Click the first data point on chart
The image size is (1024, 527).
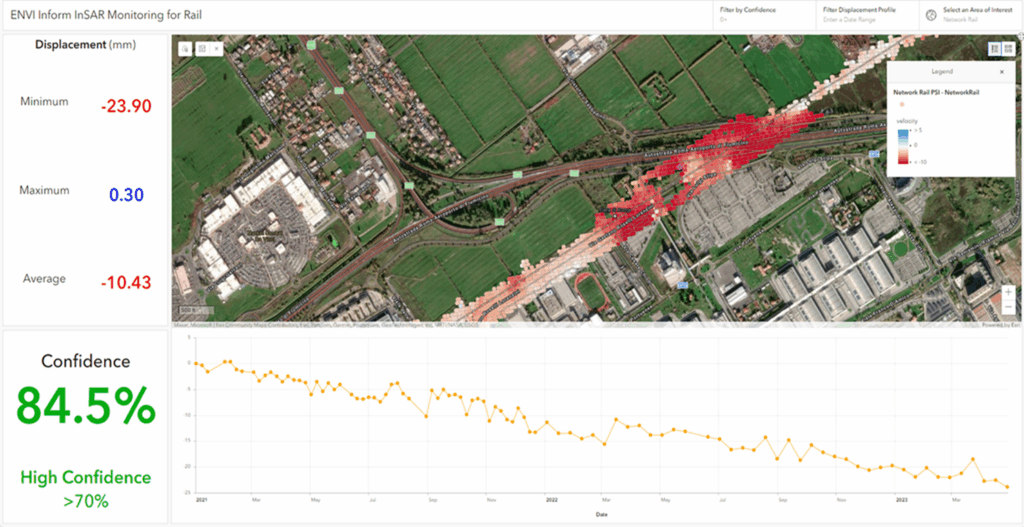[x=195, y=363]
